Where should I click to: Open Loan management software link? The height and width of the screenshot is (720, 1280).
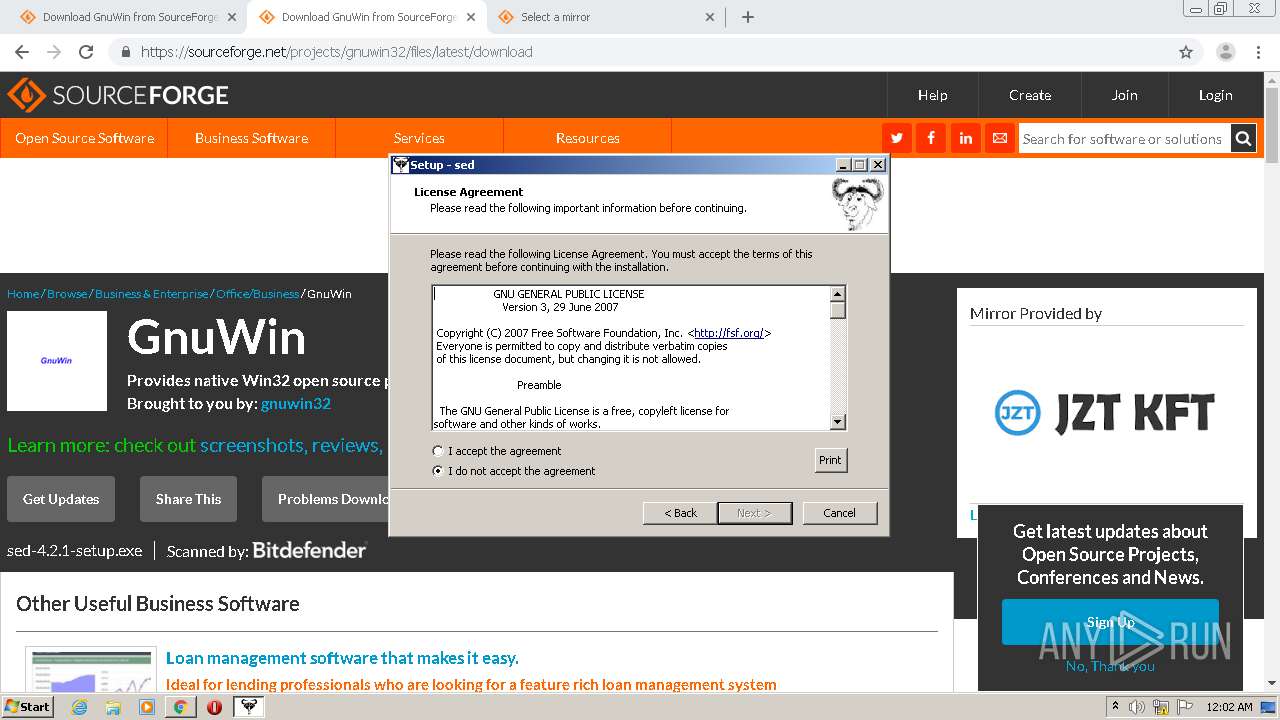coord(342,658)
